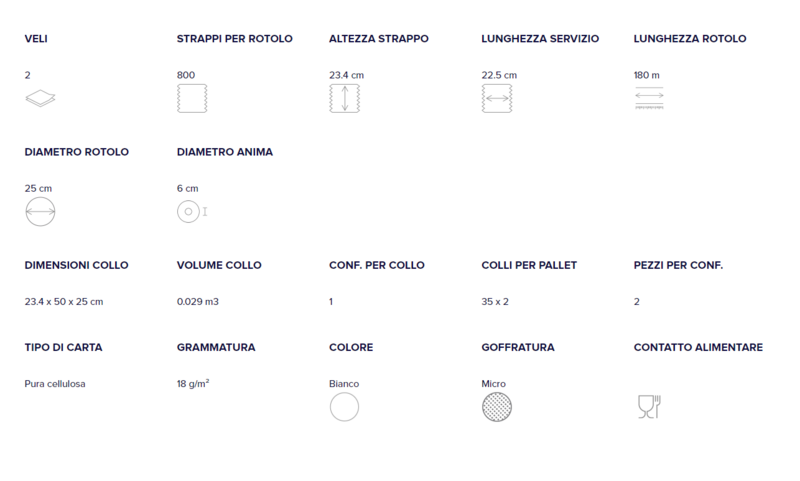Click the Pura cellulosa text
This screenshot has height=481, width=800.
point(55,384)
